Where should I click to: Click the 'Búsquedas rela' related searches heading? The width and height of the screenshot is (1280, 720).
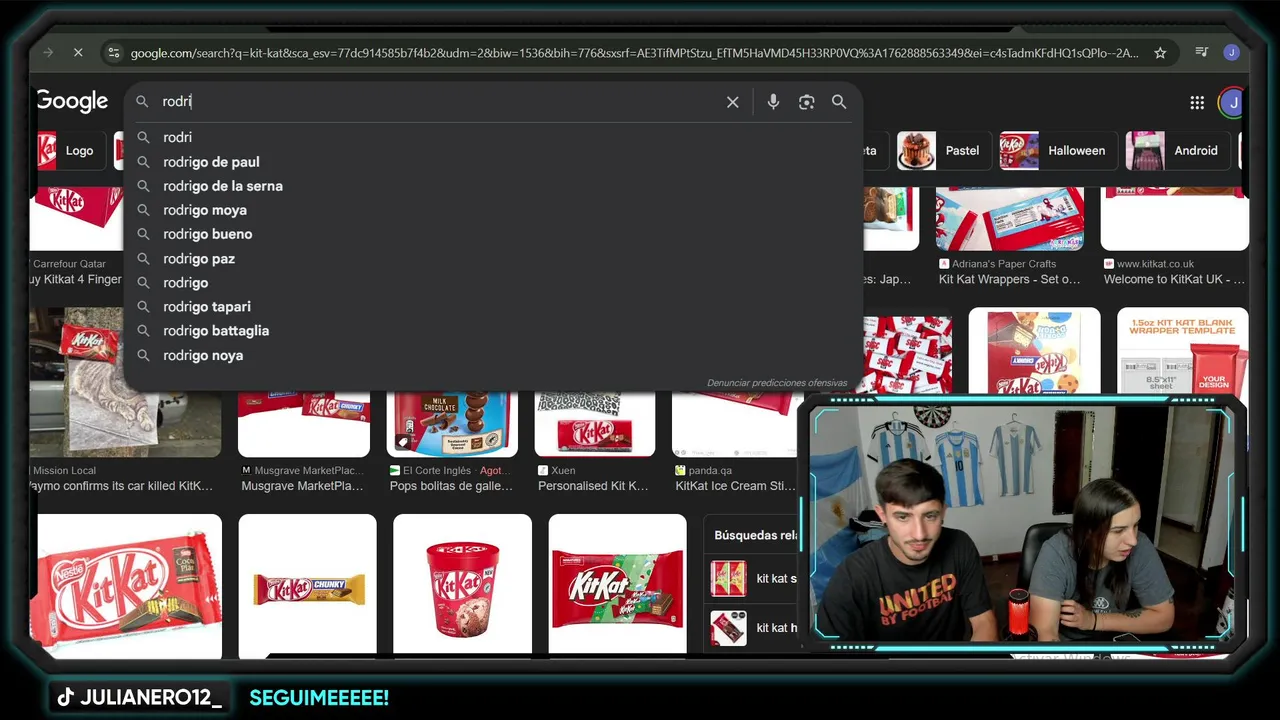click(755, 536)
